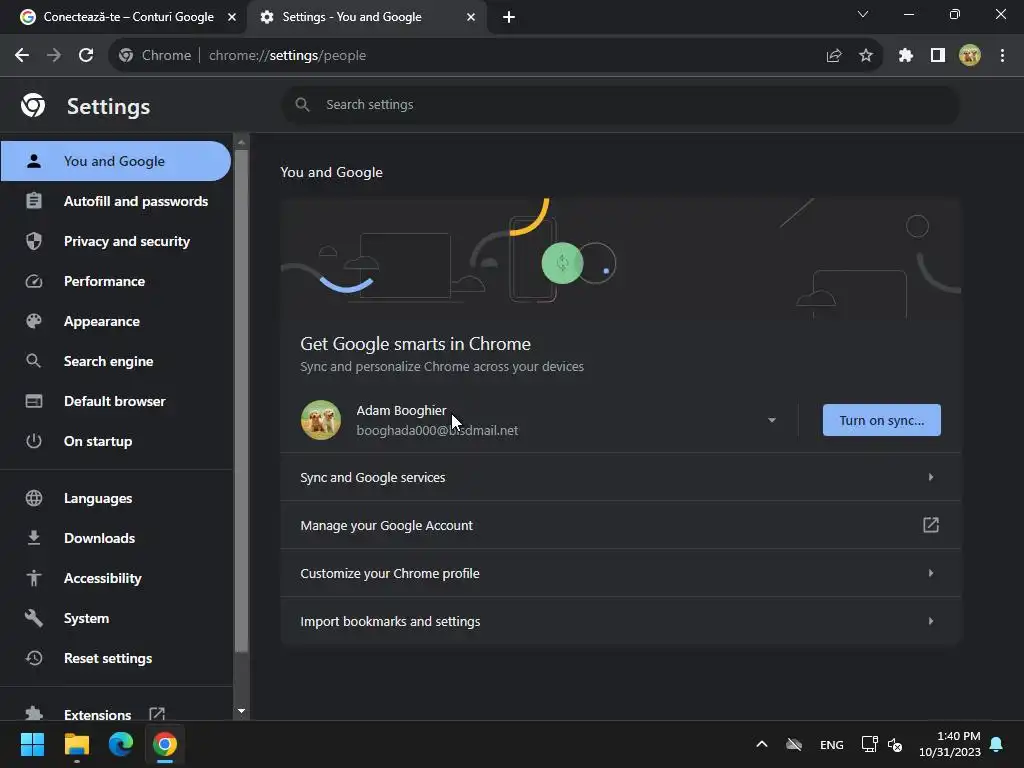Click the Search settings field
Screen dimensions: 1024x768
point(620,104)
